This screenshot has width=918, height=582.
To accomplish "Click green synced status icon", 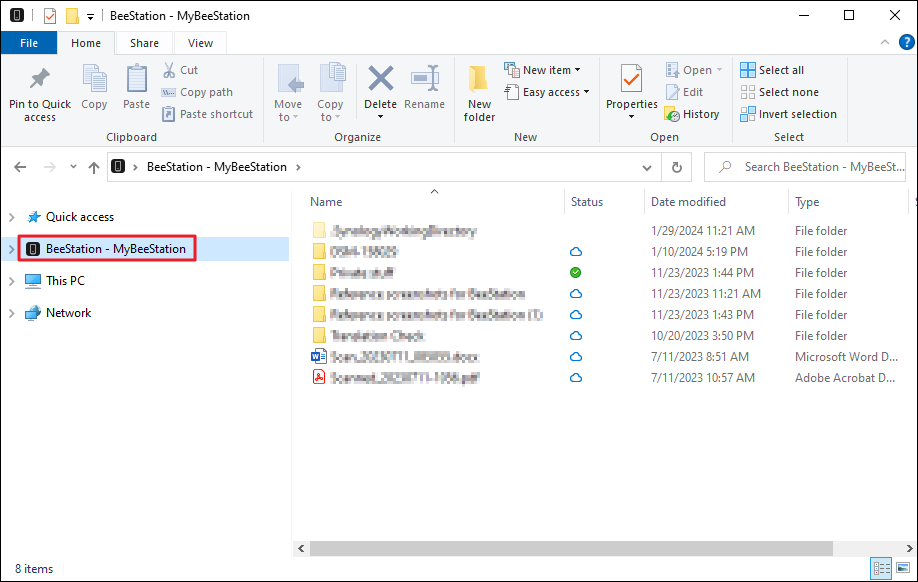I will 576,272.
